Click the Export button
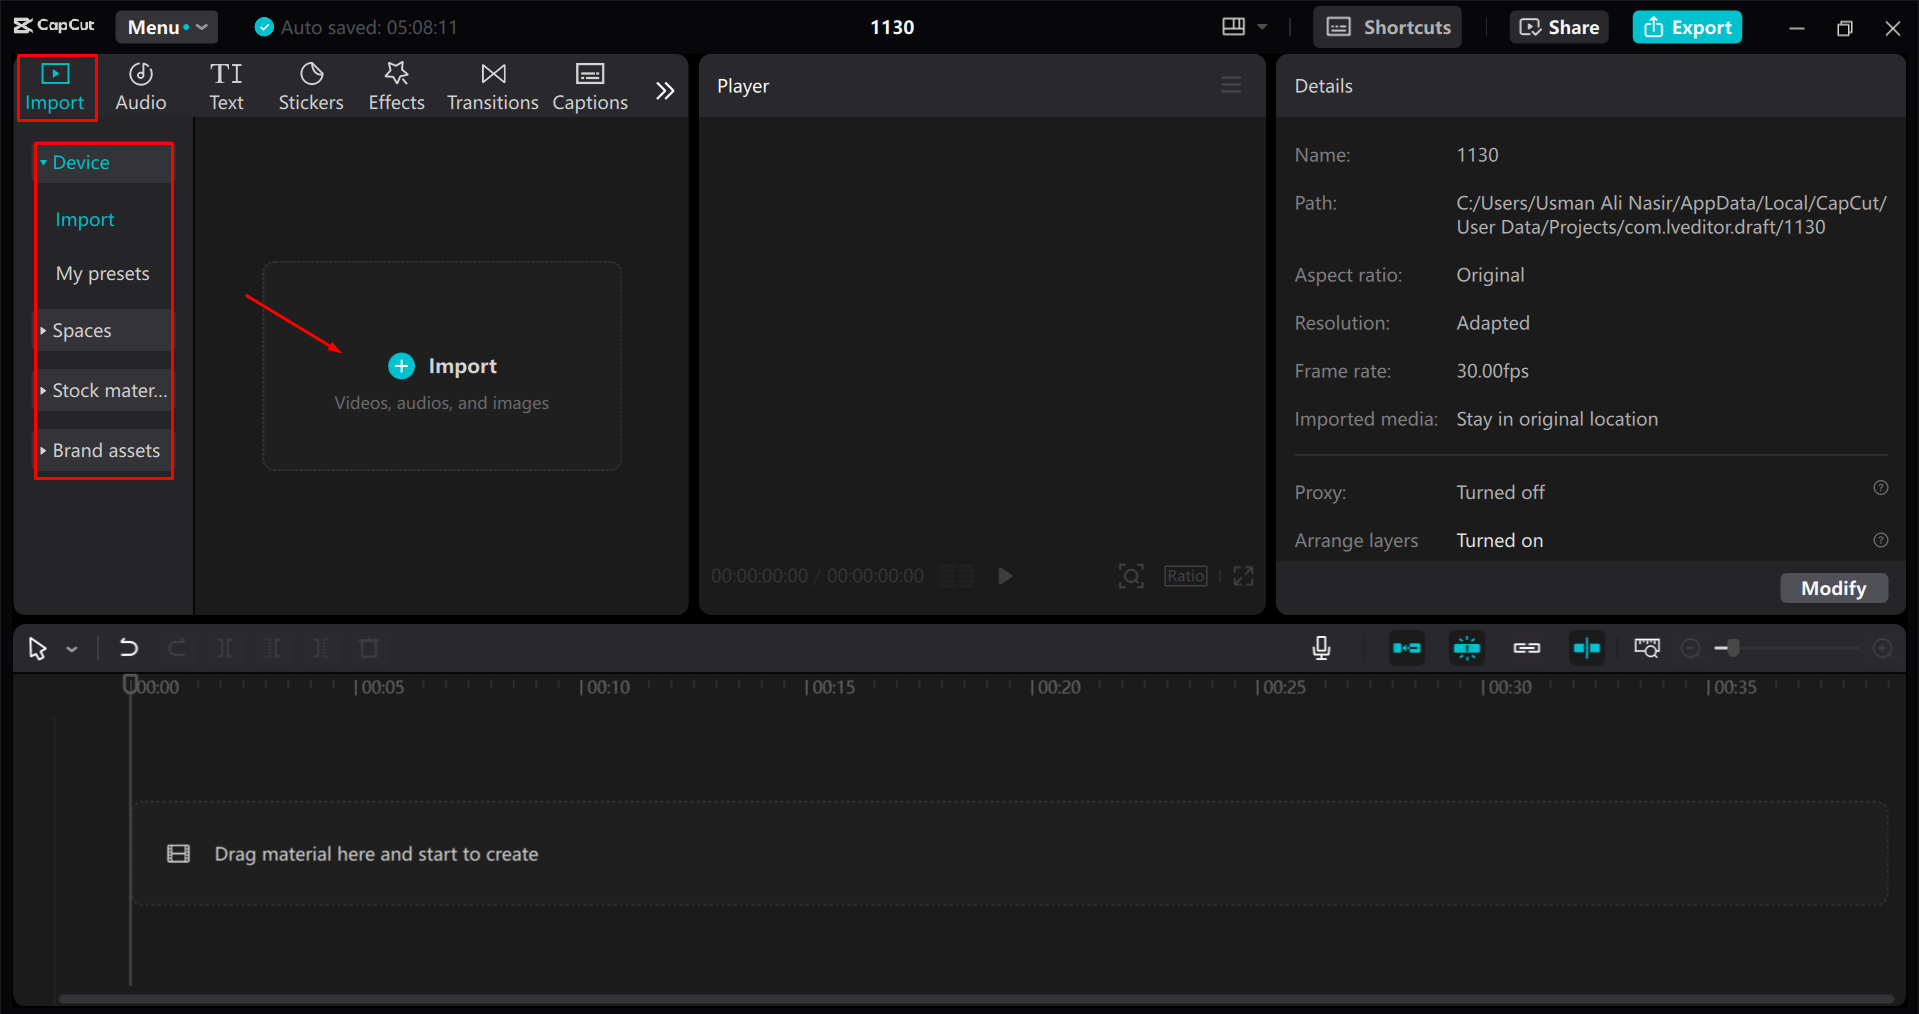 coord(1686,27)
